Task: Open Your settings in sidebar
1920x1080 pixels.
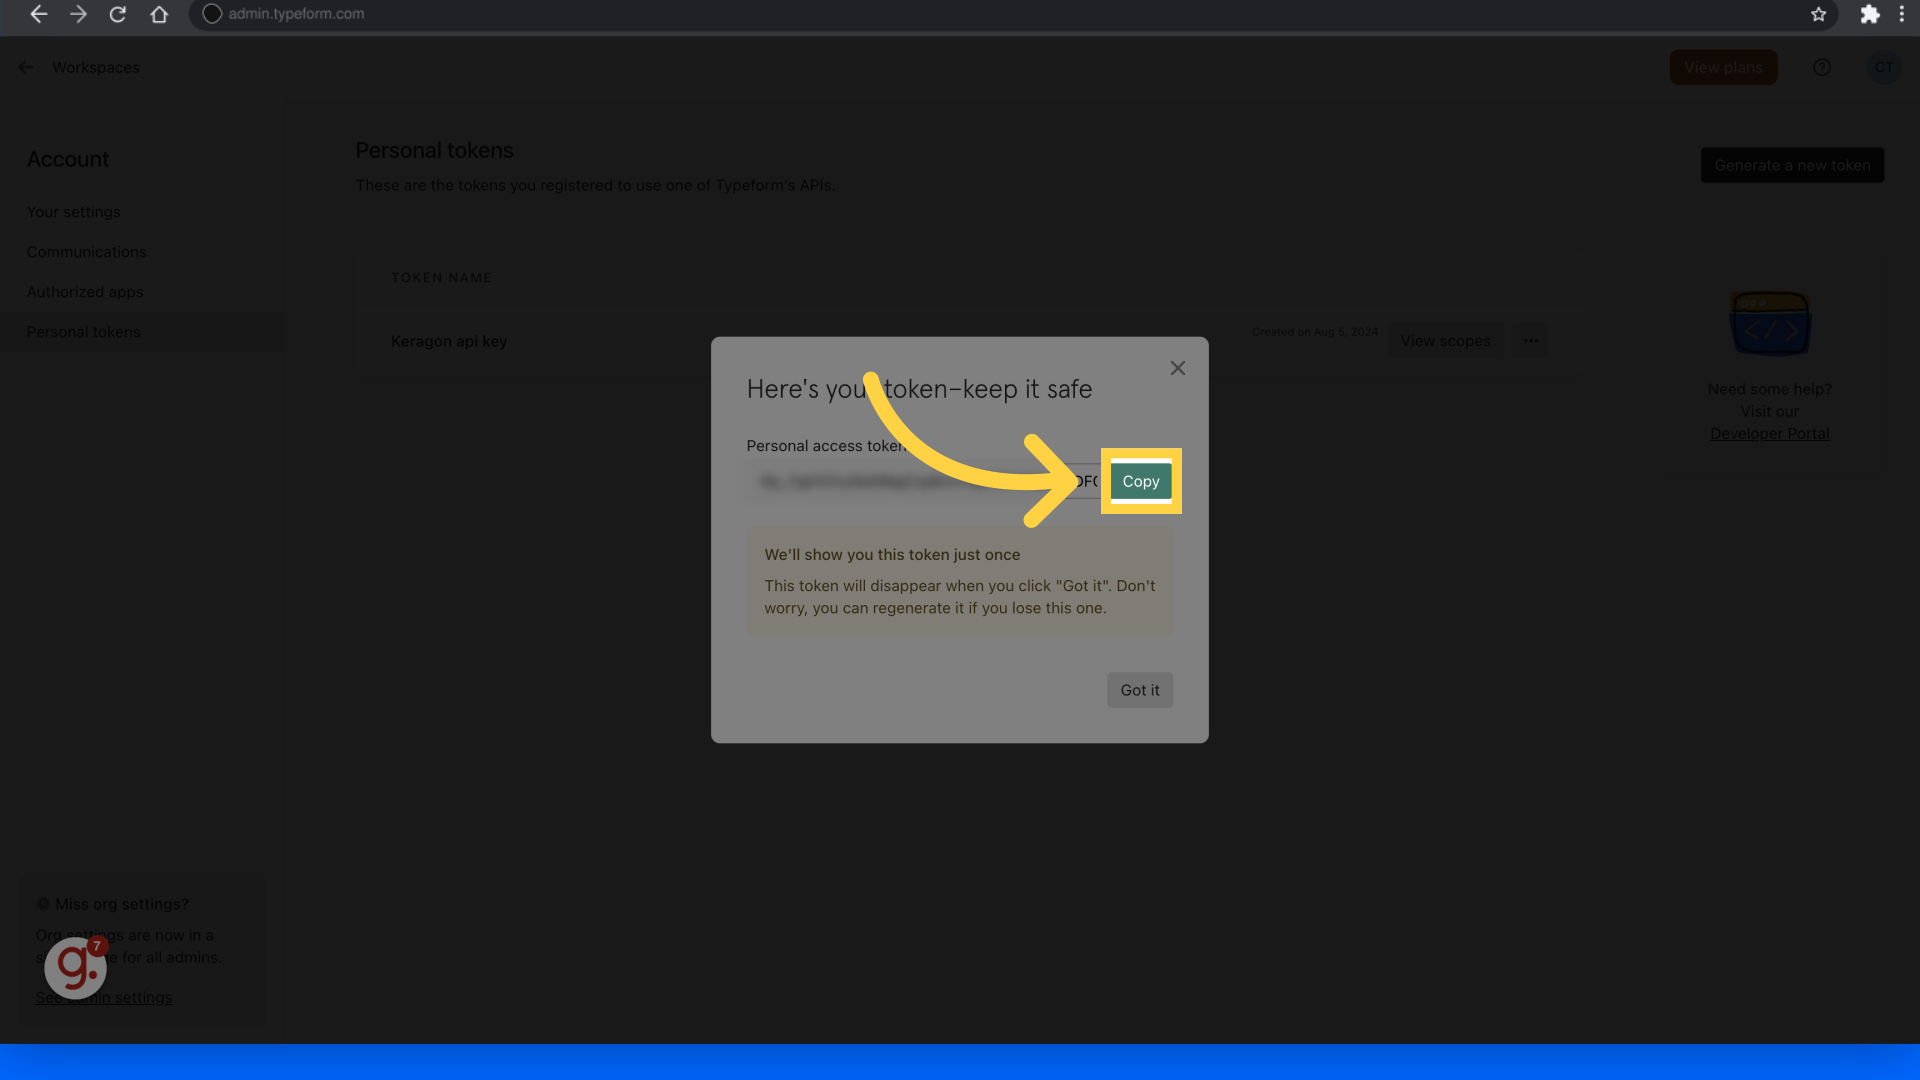Action: point(73,212)
